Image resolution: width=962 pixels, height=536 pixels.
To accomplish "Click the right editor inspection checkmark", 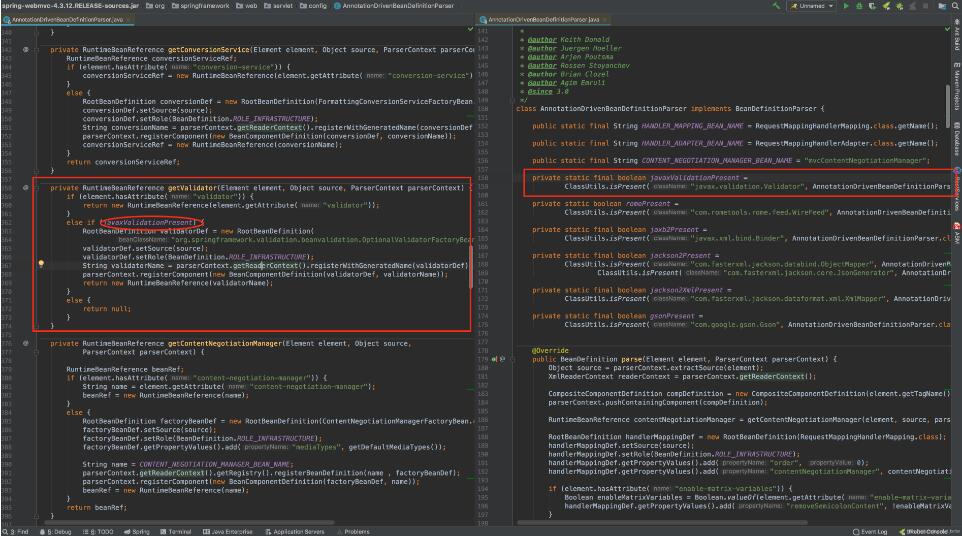I will [947, 29].
